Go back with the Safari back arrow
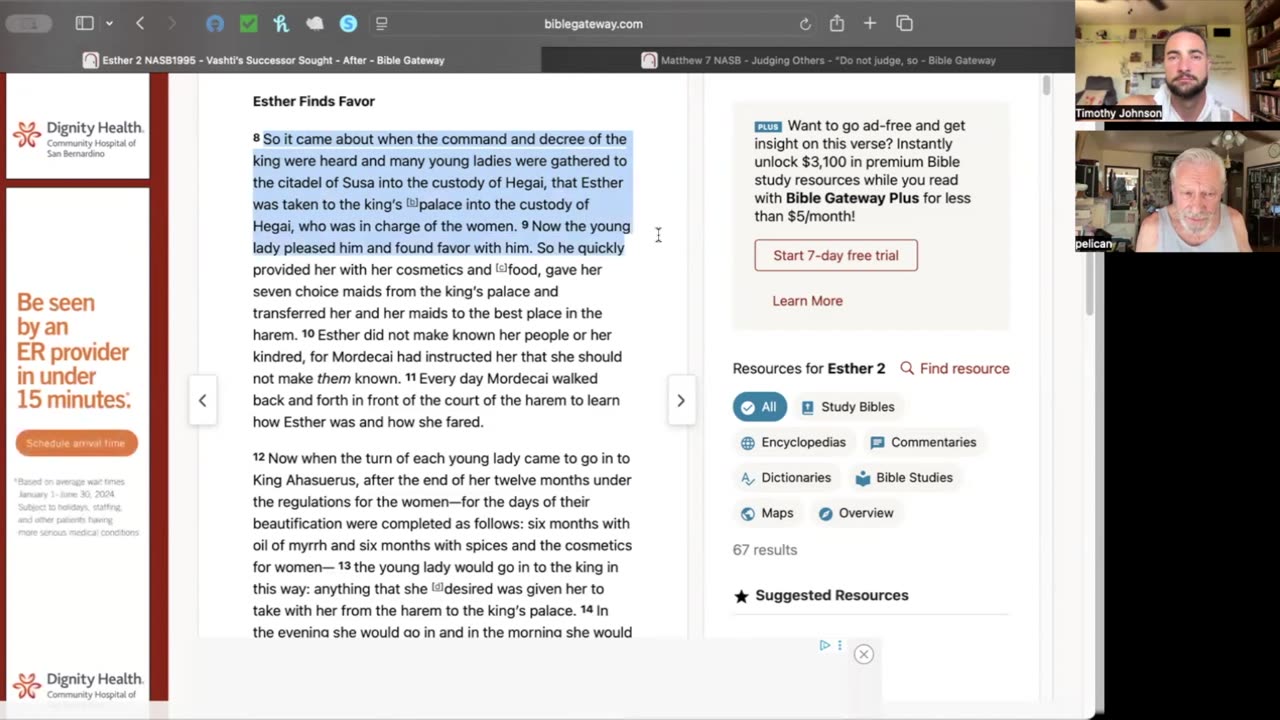 coord(140,23)
